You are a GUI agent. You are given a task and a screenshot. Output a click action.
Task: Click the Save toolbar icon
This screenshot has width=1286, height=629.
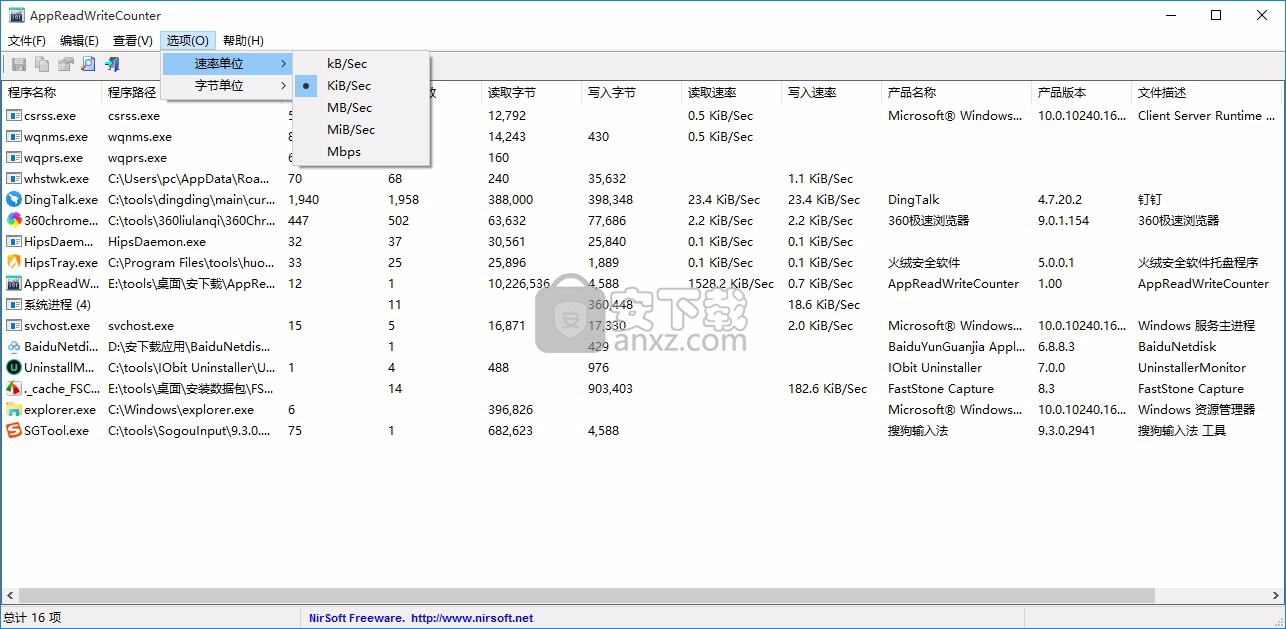click(18, 64)
